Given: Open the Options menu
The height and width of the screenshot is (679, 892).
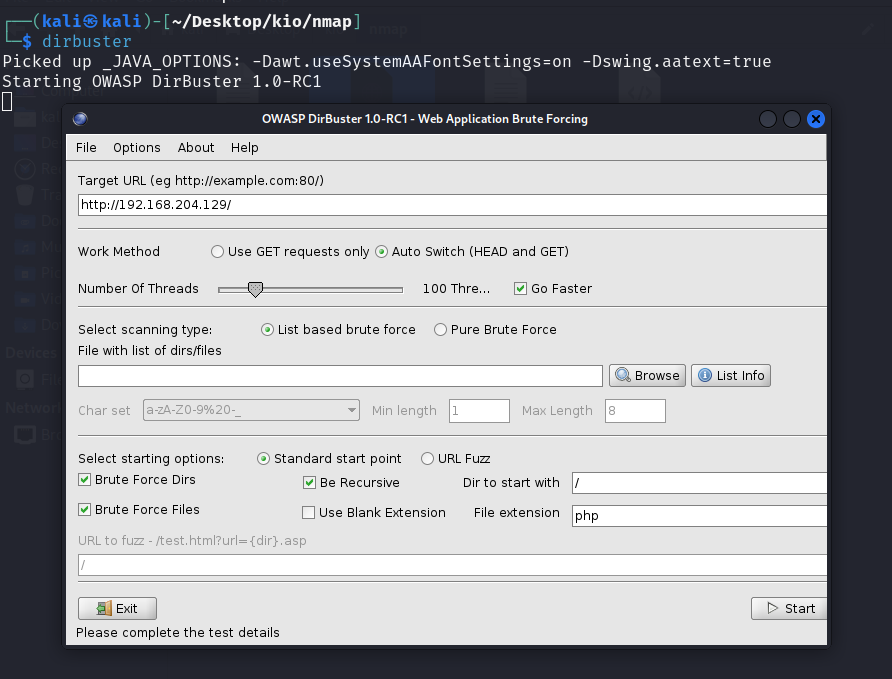Looking at the screenshot, I should (137, 148).
